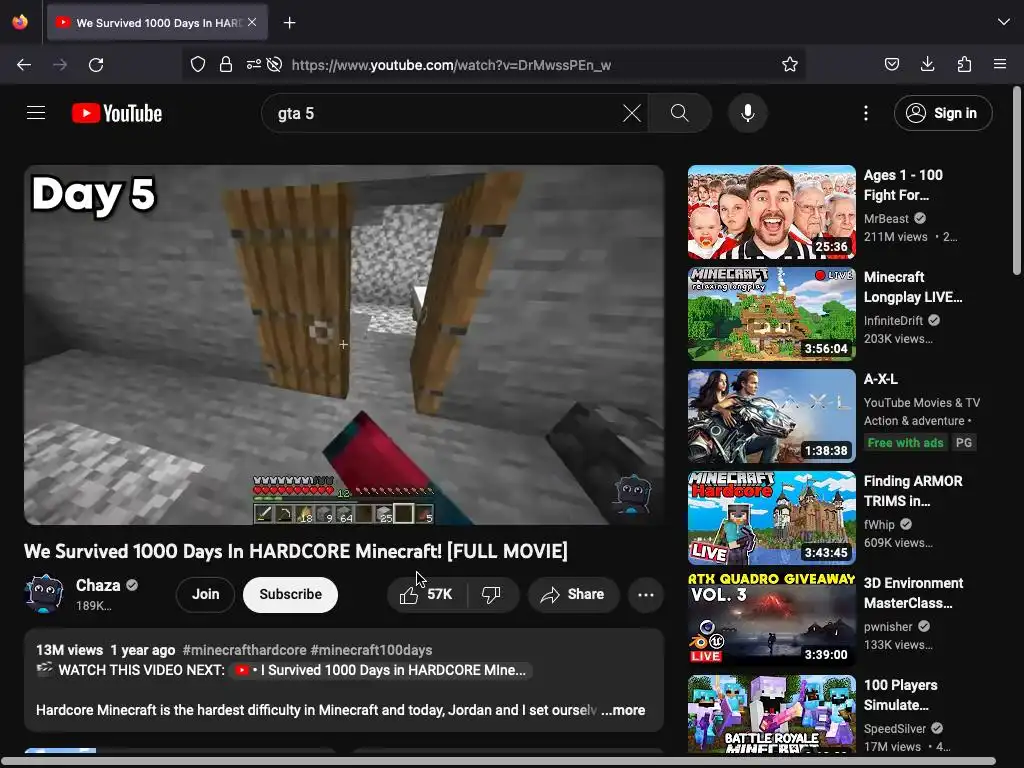Click Free with ads badge
1024x768 pixels.
[905, 443]
